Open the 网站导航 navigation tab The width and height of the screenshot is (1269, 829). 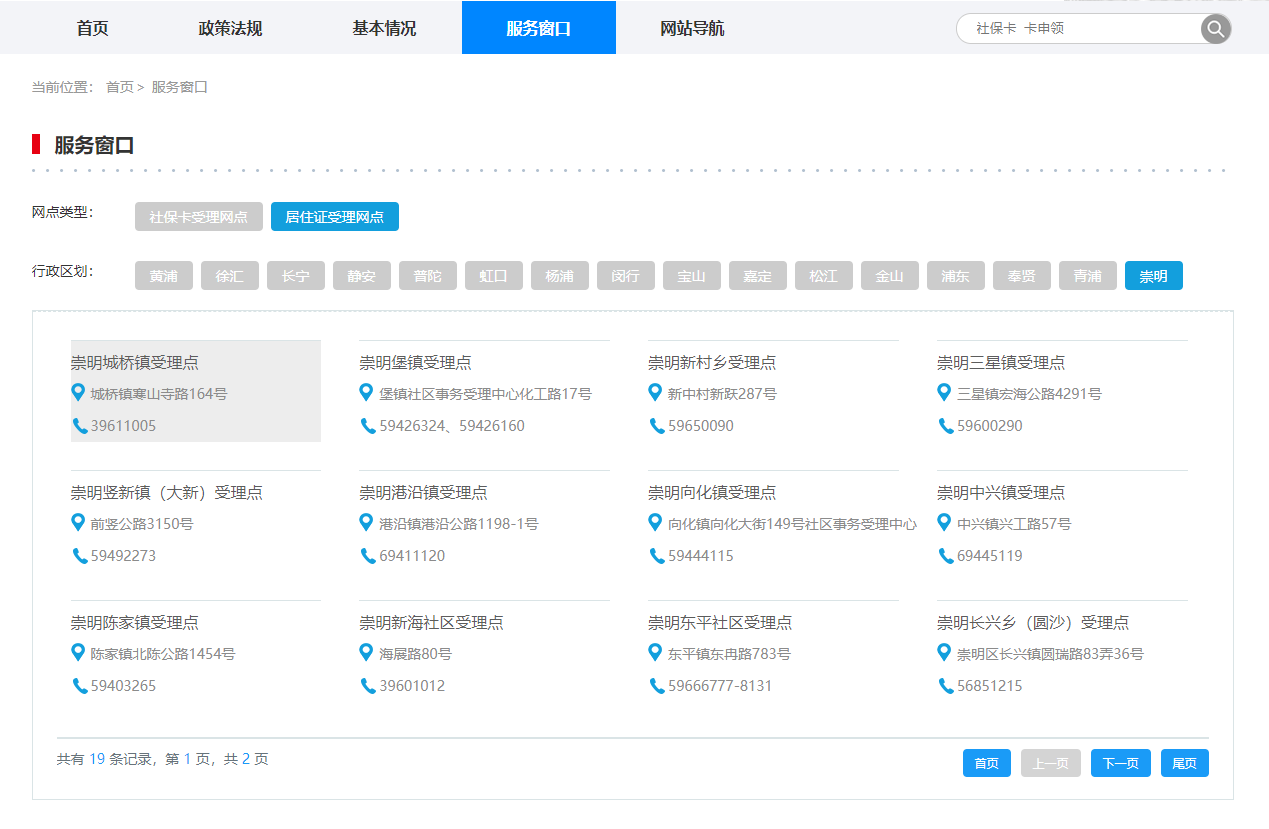(x=692, y=28)
